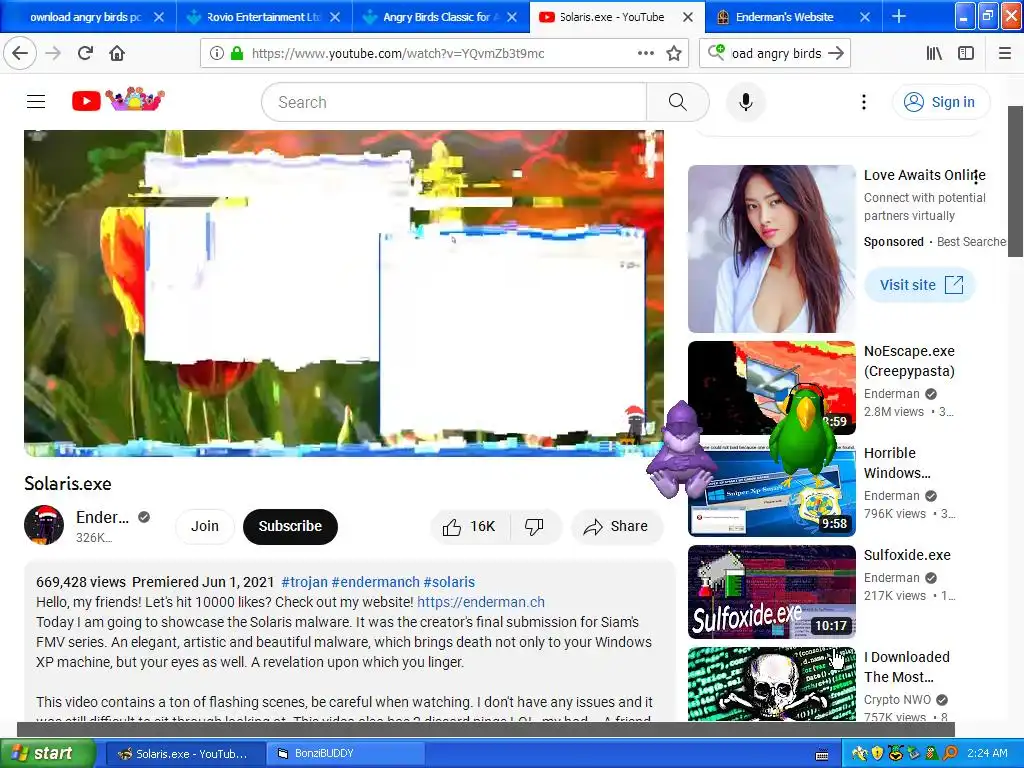Switch to Rovio Entertainment tab
The width and height of the screenshot is (1024, 768).
264,17
